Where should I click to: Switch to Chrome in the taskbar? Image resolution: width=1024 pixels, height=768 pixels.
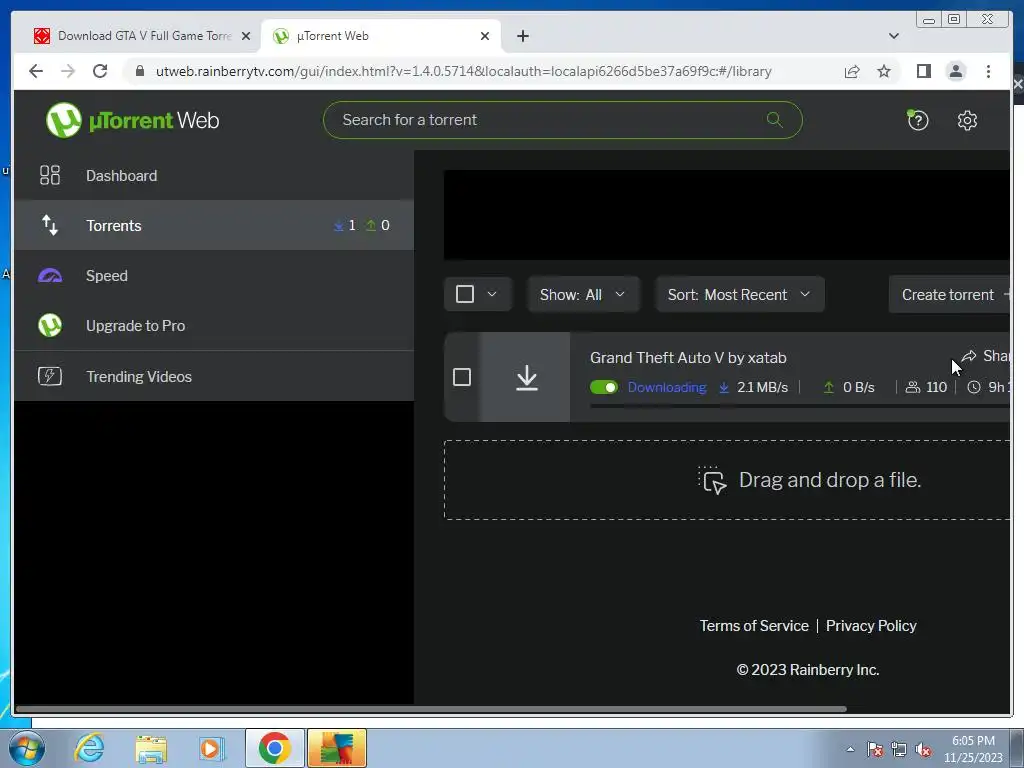[x=274, y=748]
